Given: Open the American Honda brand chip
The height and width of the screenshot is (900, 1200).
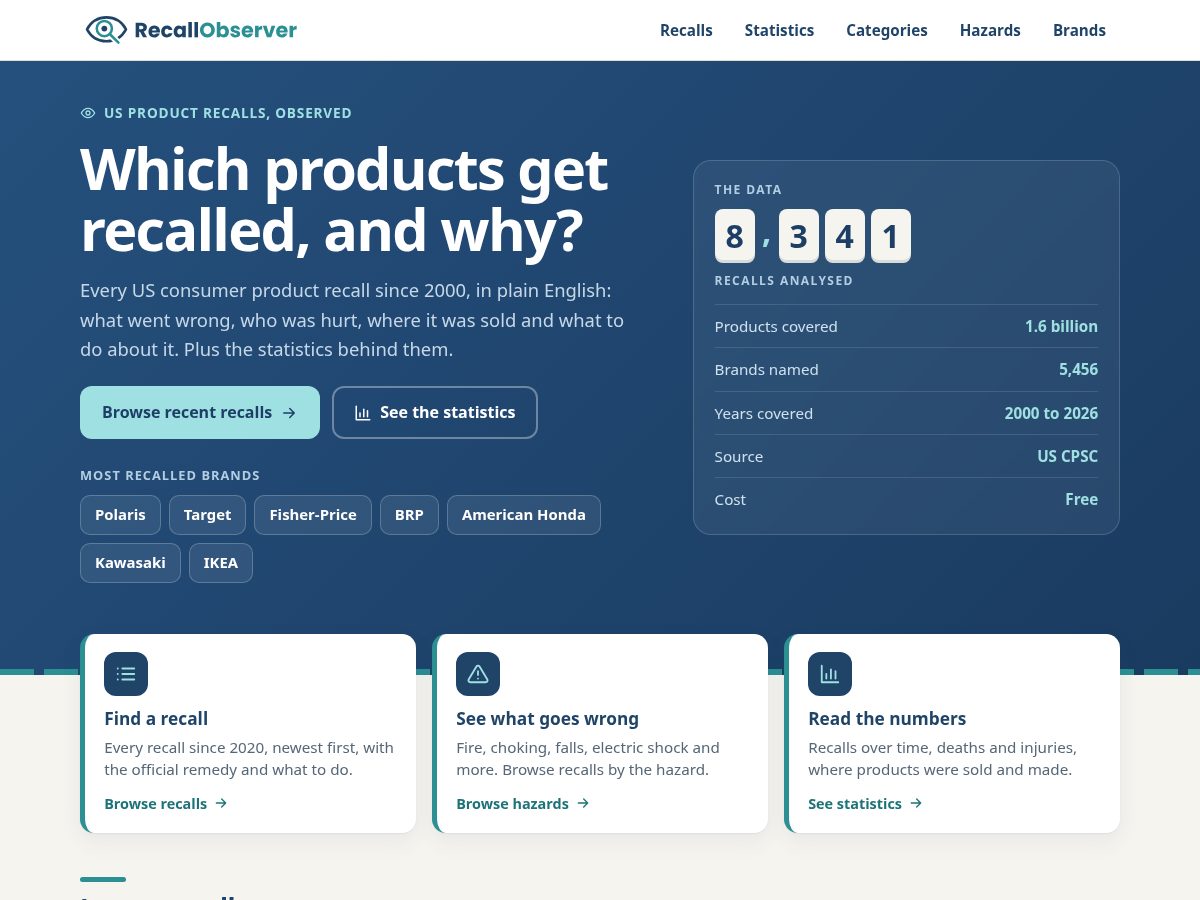Looking at the screenshot, I should pyautogui.click(x=524, y=515).
